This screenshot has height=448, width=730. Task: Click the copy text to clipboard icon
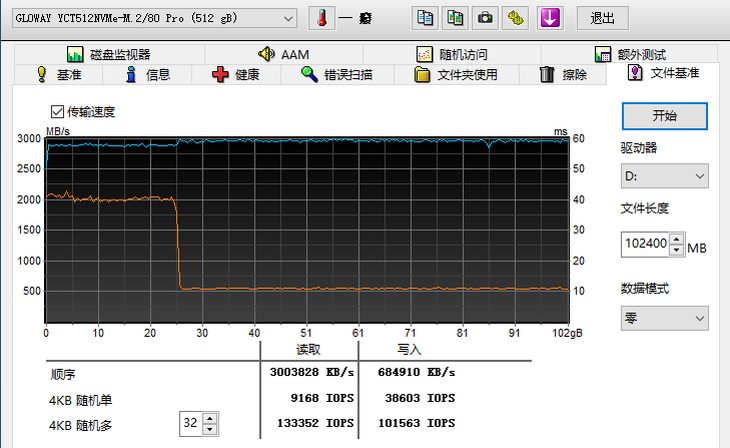[x=426, y=18]
